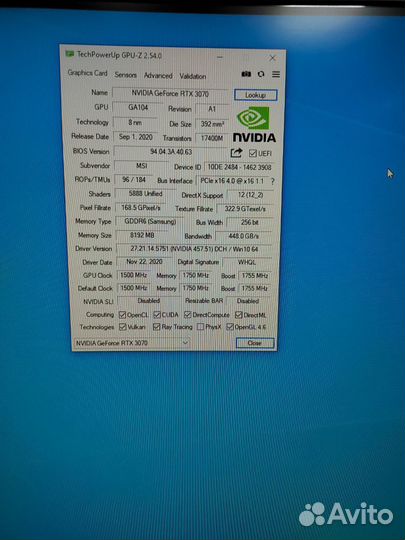Click the refresh icon in GPU-Z

pos(261,74)
